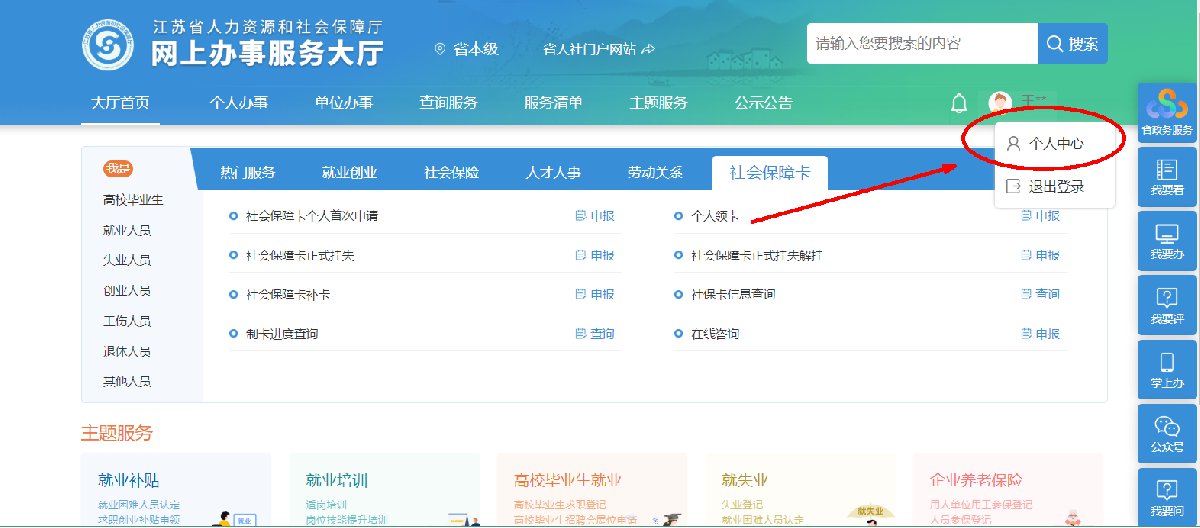The image size is (1200, 528).
Task: Select 创业人员 in the sidebar
Action: [x=127, y=291]
